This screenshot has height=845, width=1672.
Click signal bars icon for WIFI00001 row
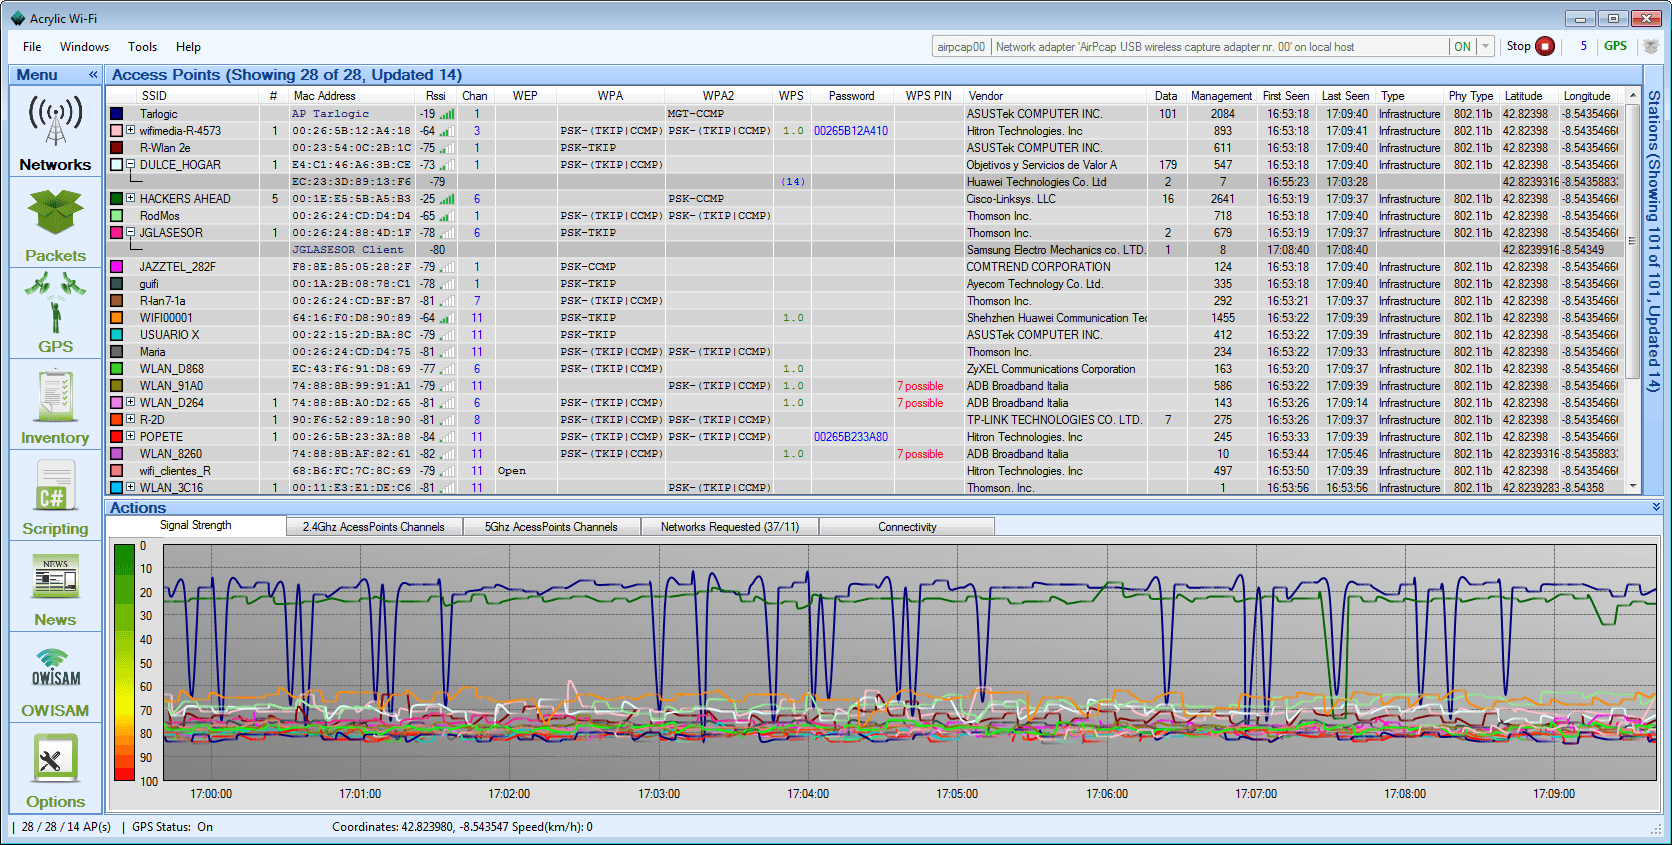[x=447, y=318]
